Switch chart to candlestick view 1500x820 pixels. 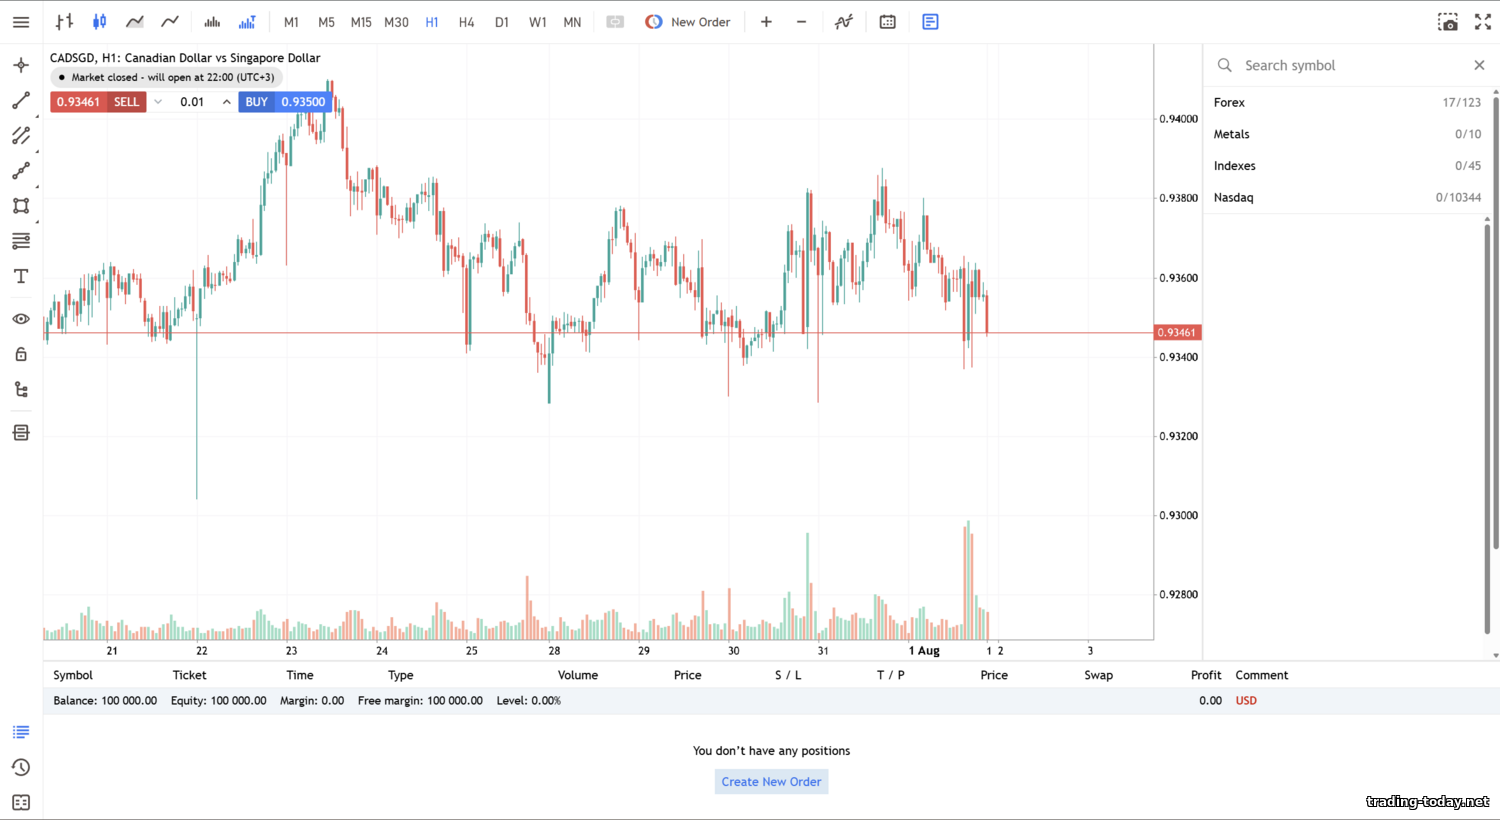click(99, 22)
